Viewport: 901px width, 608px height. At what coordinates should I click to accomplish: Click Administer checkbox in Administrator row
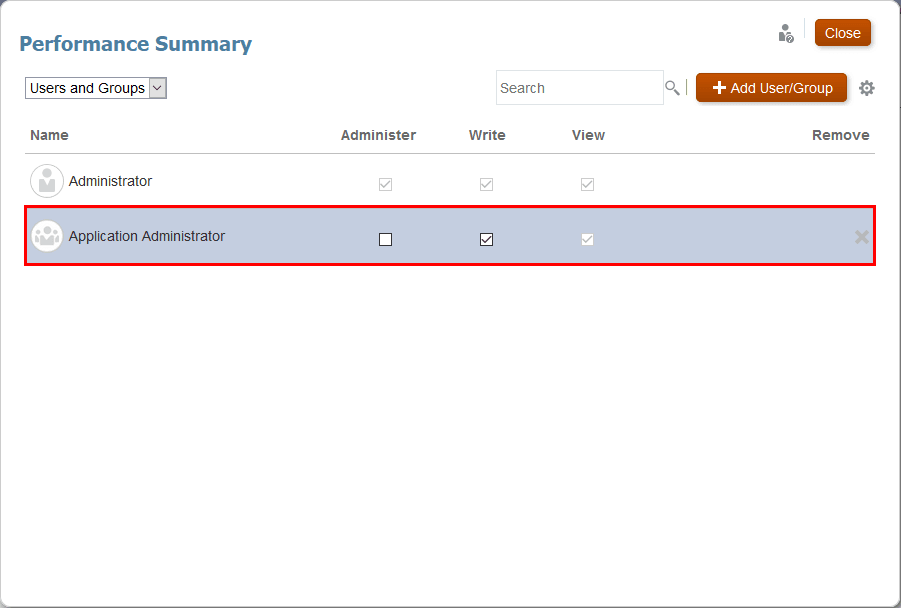click(x=386, y=184)
